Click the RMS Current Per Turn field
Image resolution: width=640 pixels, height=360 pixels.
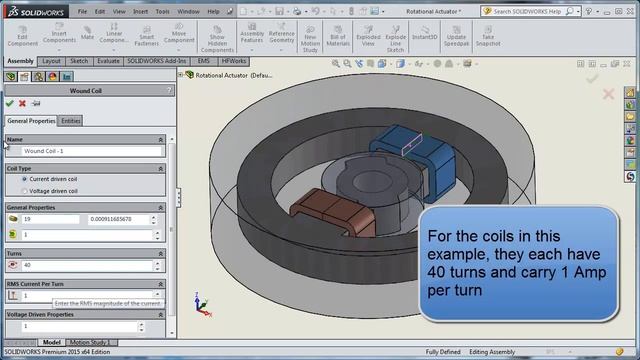pos(87,296)
